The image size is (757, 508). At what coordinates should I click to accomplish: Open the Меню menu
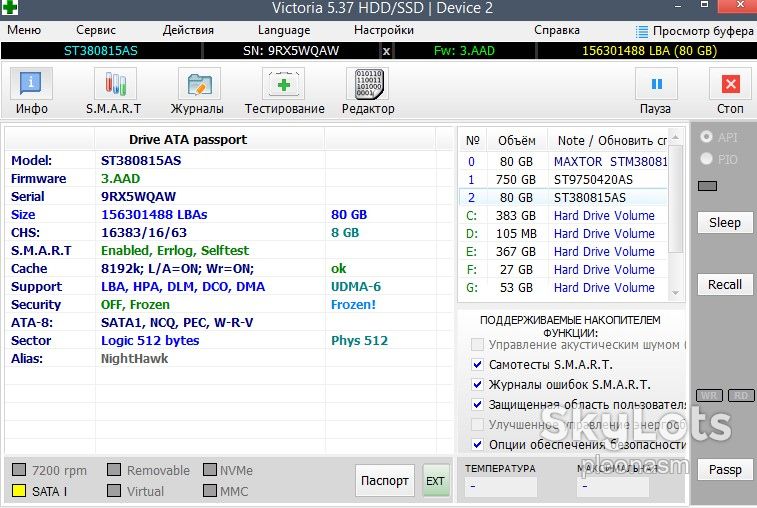[24, 30]
